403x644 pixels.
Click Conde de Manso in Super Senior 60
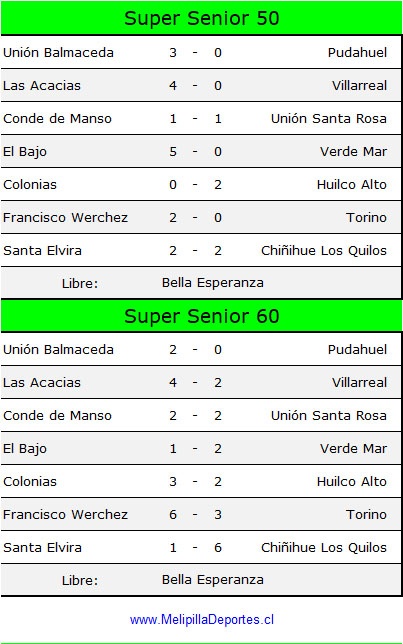click(57, 415)
